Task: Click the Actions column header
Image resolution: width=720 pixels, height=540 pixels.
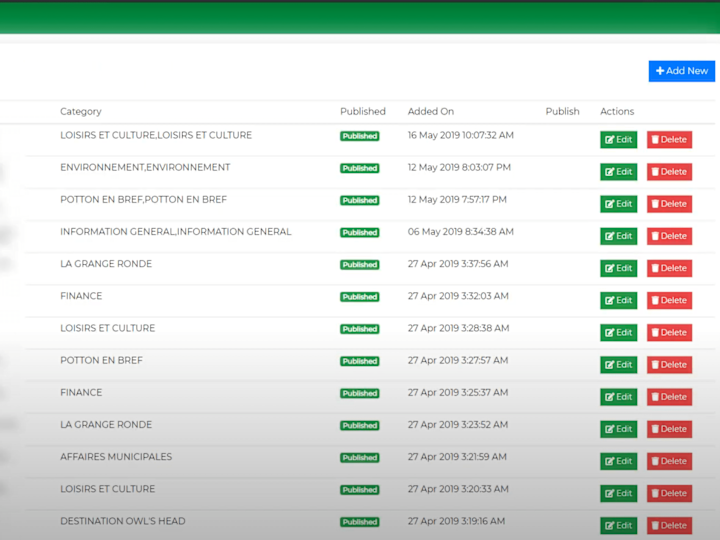Action: [x=617, y=112]
